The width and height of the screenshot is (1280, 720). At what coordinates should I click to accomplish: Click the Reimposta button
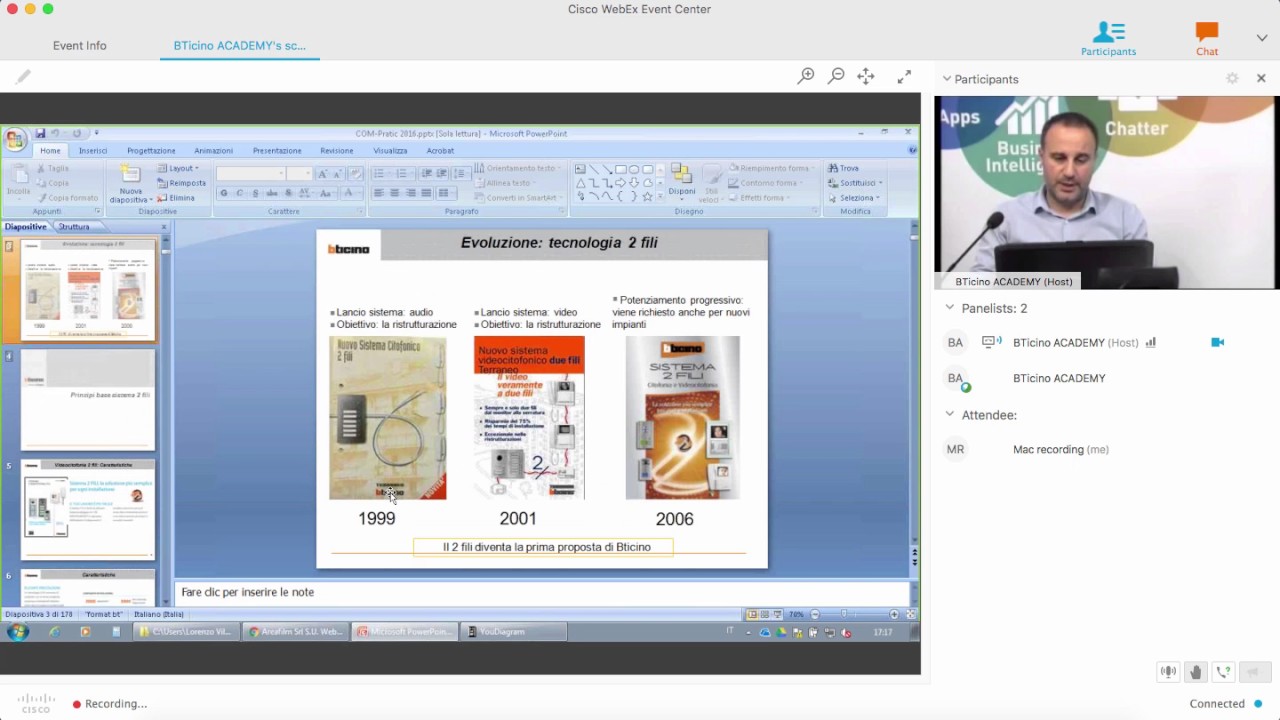point(182,183)
